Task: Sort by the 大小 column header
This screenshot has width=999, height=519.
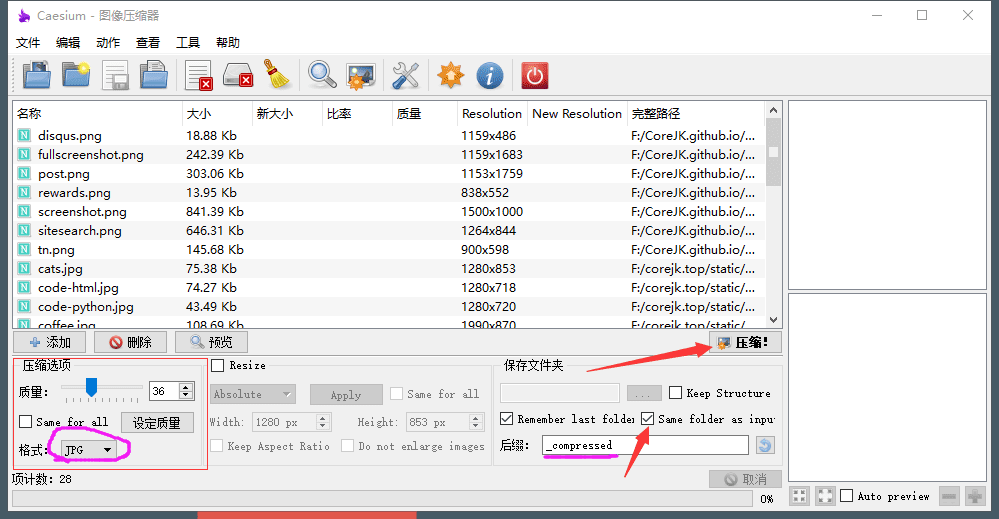Action: [217, 113]
